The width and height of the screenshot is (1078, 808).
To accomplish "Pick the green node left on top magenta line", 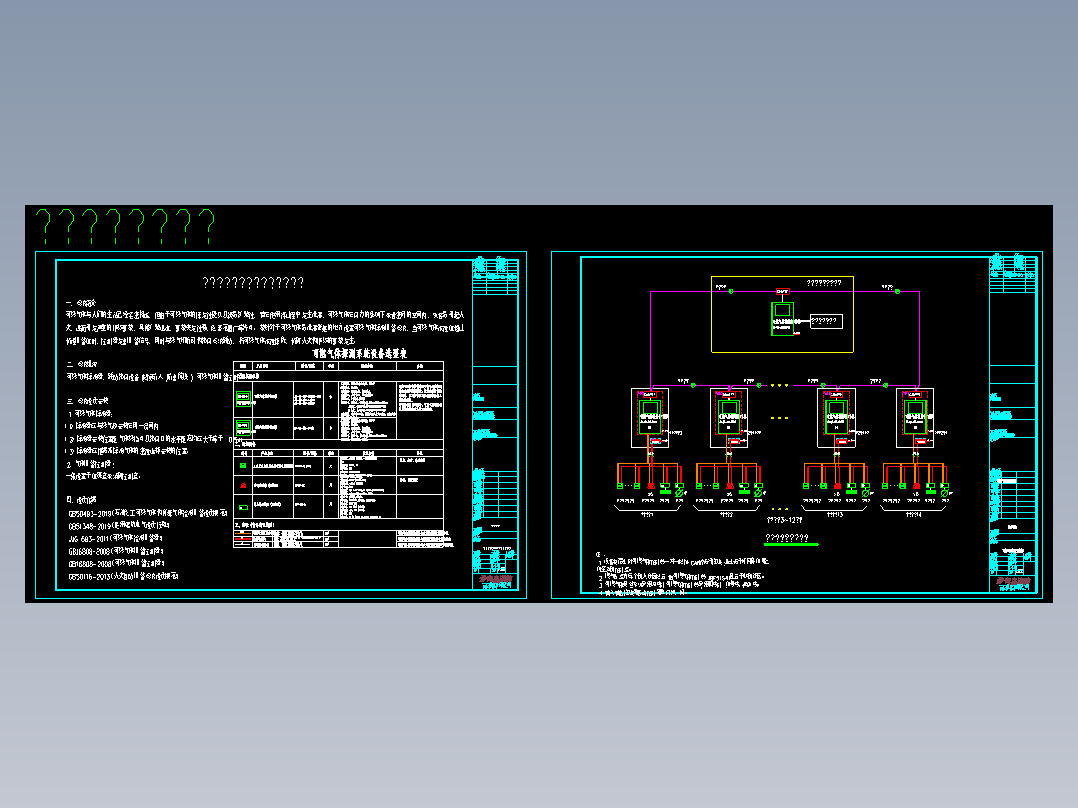I will coord(731,292).
